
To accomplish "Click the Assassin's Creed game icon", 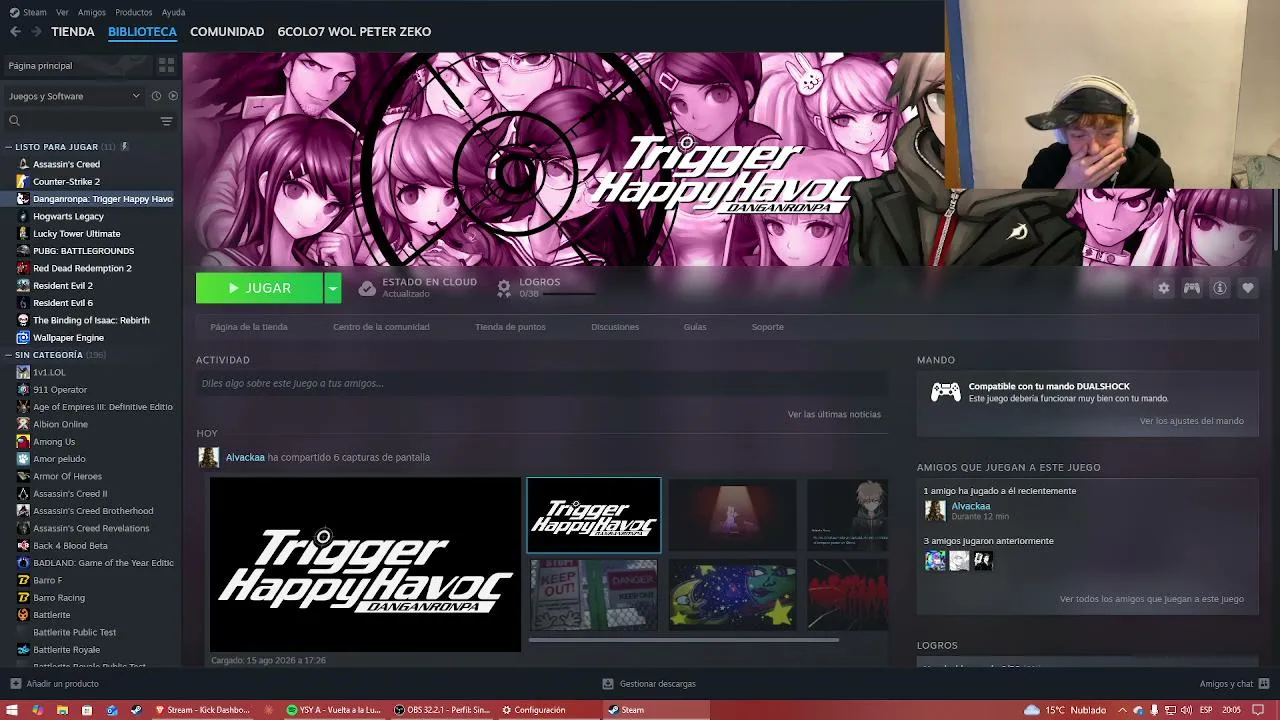I will tap(23, 164).
